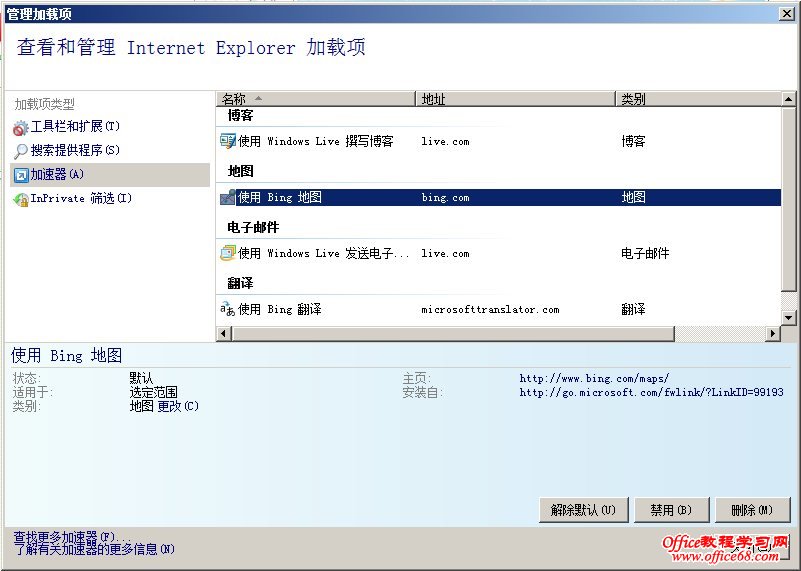
Task: Open http://www.bing.com/maps/ homepage link
Action: pos(594,378)
